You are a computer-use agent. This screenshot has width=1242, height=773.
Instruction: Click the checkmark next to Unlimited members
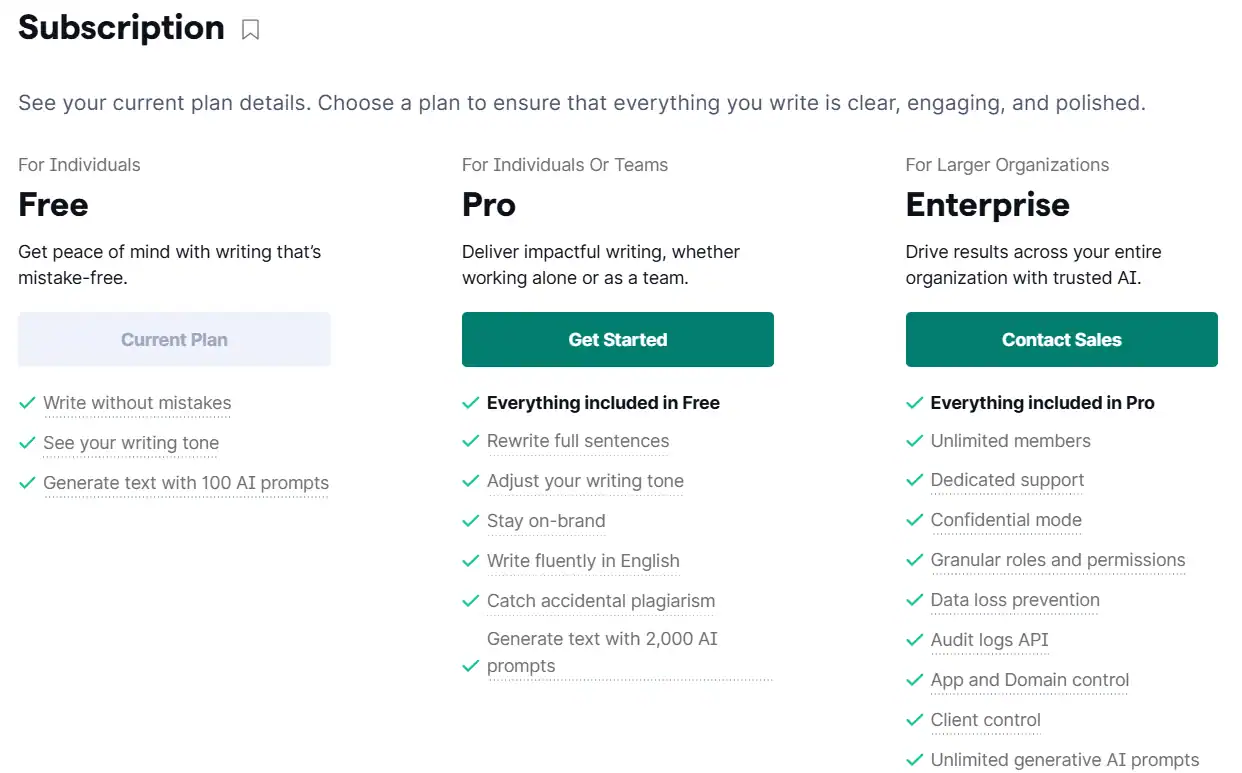point(914,441)
